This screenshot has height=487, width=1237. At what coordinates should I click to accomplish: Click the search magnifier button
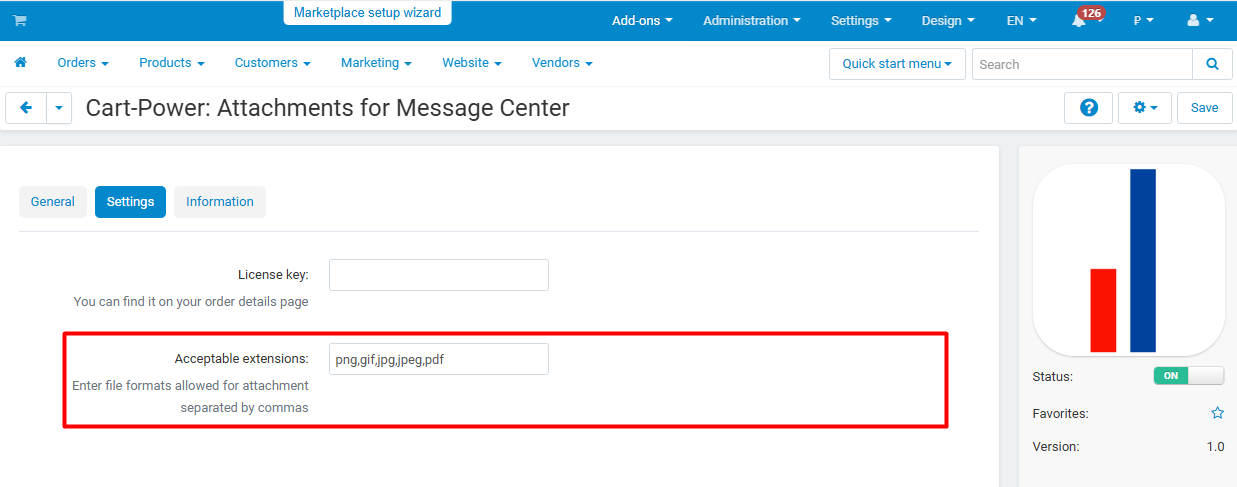[x=1212, y=64]
